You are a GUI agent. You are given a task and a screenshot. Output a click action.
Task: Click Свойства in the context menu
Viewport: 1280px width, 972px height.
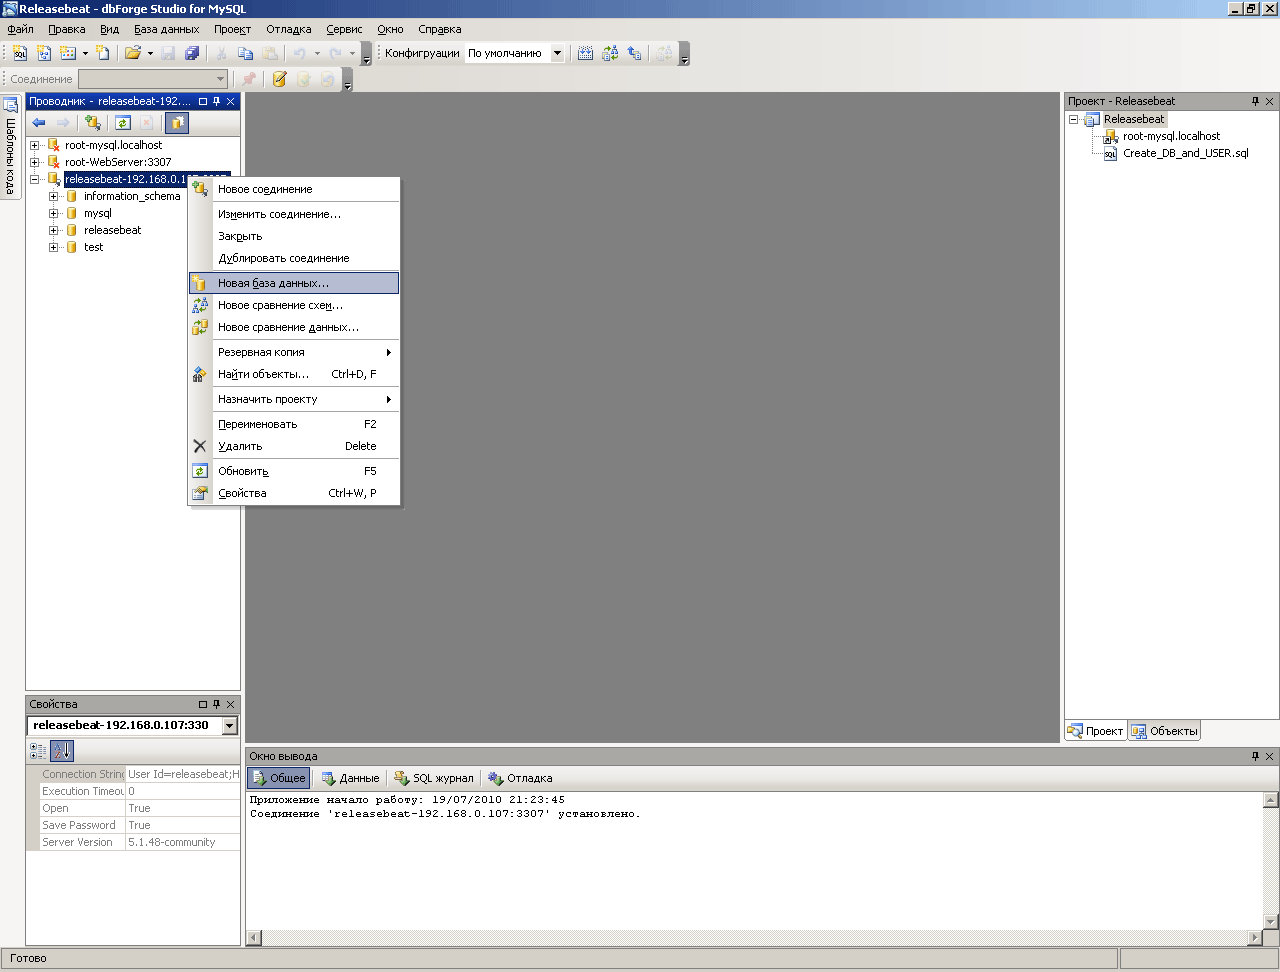(x=294, y=493)
